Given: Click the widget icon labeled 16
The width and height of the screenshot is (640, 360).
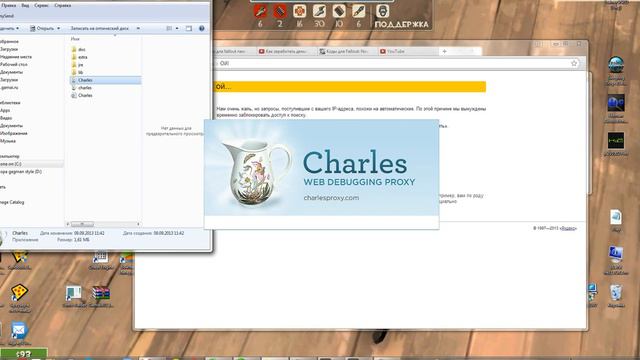Looking at the screenshot, I should 300,11.
